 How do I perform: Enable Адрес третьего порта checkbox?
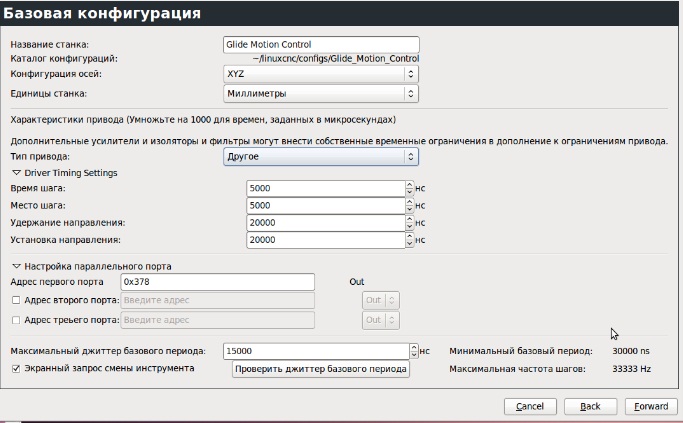pos(15,320)
